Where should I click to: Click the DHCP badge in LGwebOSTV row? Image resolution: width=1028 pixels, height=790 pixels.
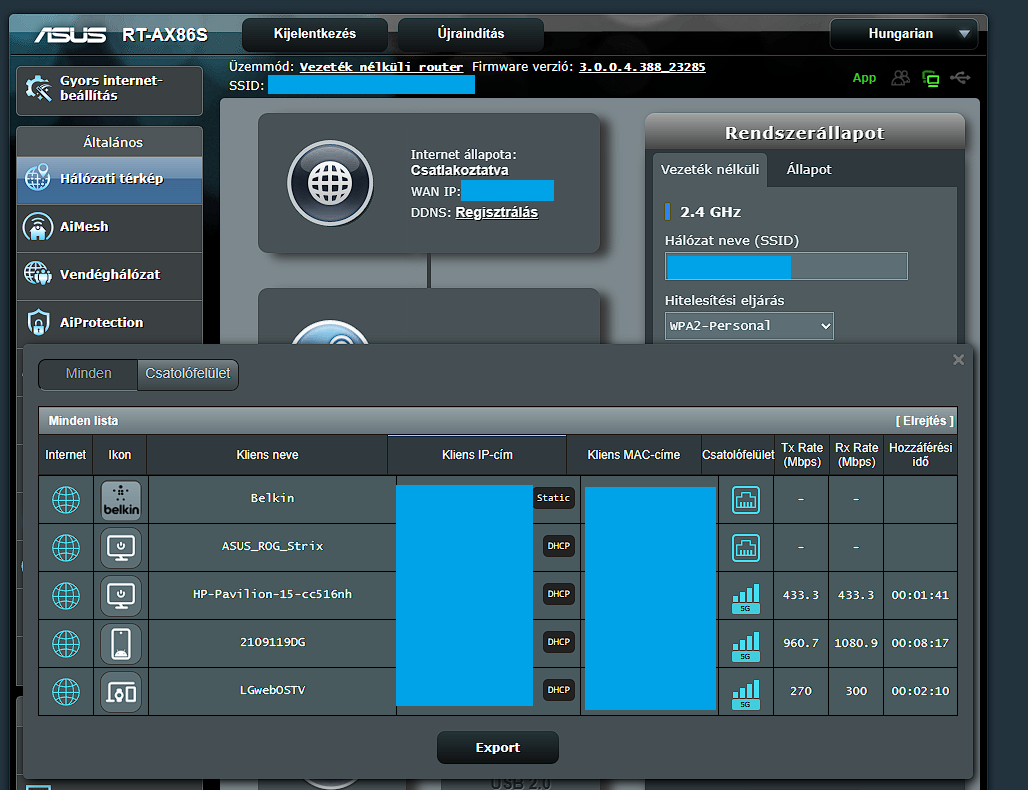coord(559,690)
